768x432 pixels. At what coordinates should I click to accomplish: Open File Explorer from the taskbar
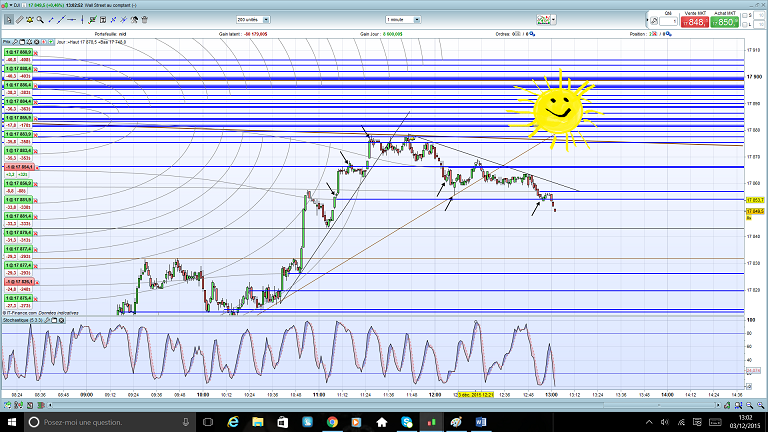pos(257,423)
